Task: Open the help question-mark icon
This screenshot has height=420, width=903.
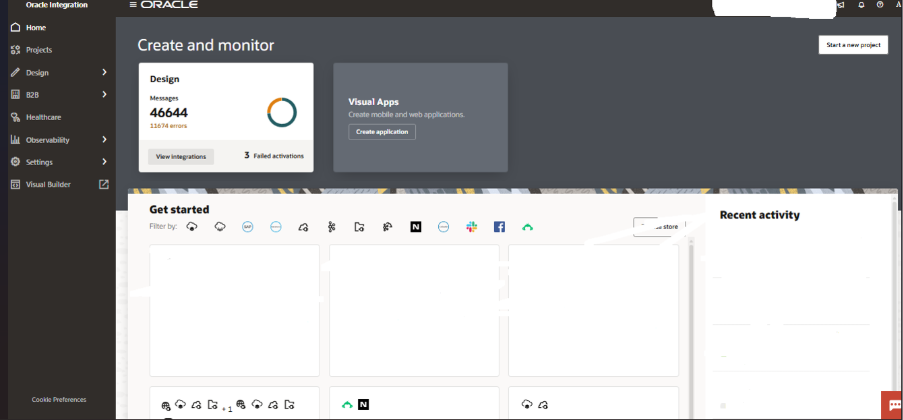Action: (x=880, y=5)
